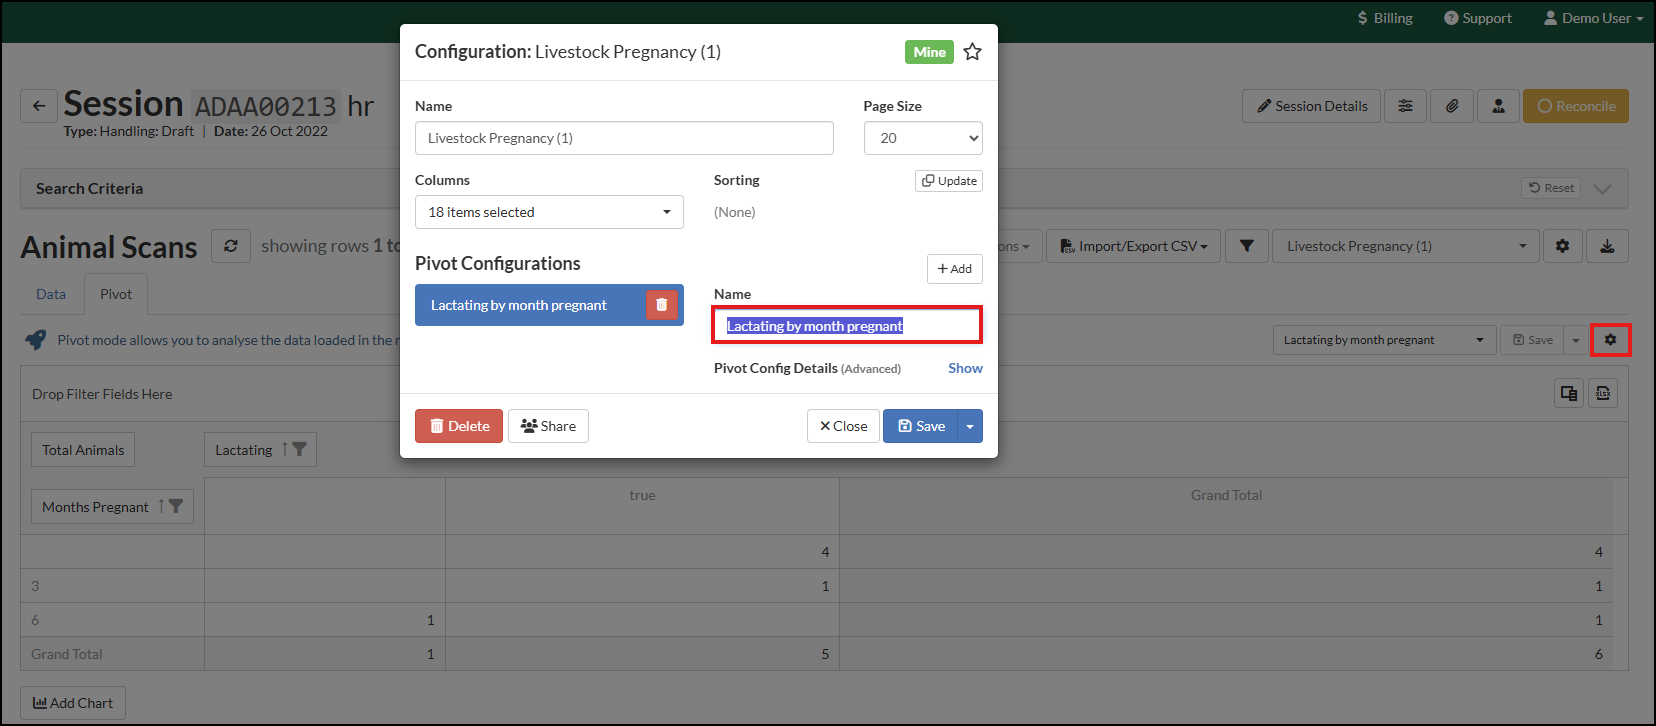Click the Update sorting button
The height and width of the screenshot is (726, 1656).
coord(949,181)
